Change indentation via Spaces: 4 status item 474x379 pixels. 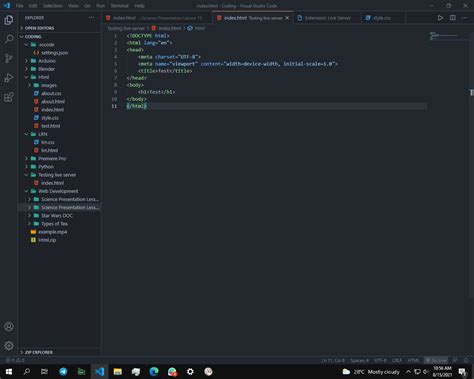[x=359, y=360]
